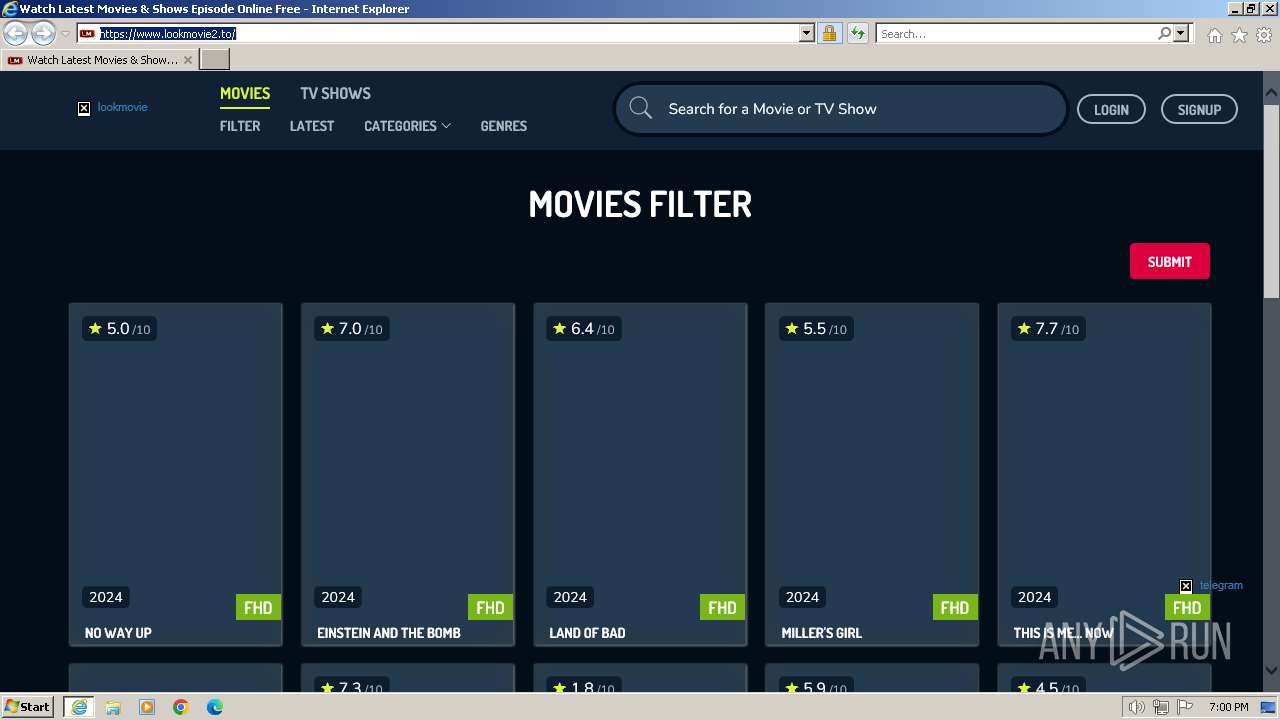Viewport: 1280px width, 720px height.
Task: Click the Internet Explorer back arrow button
Action: 15,33
